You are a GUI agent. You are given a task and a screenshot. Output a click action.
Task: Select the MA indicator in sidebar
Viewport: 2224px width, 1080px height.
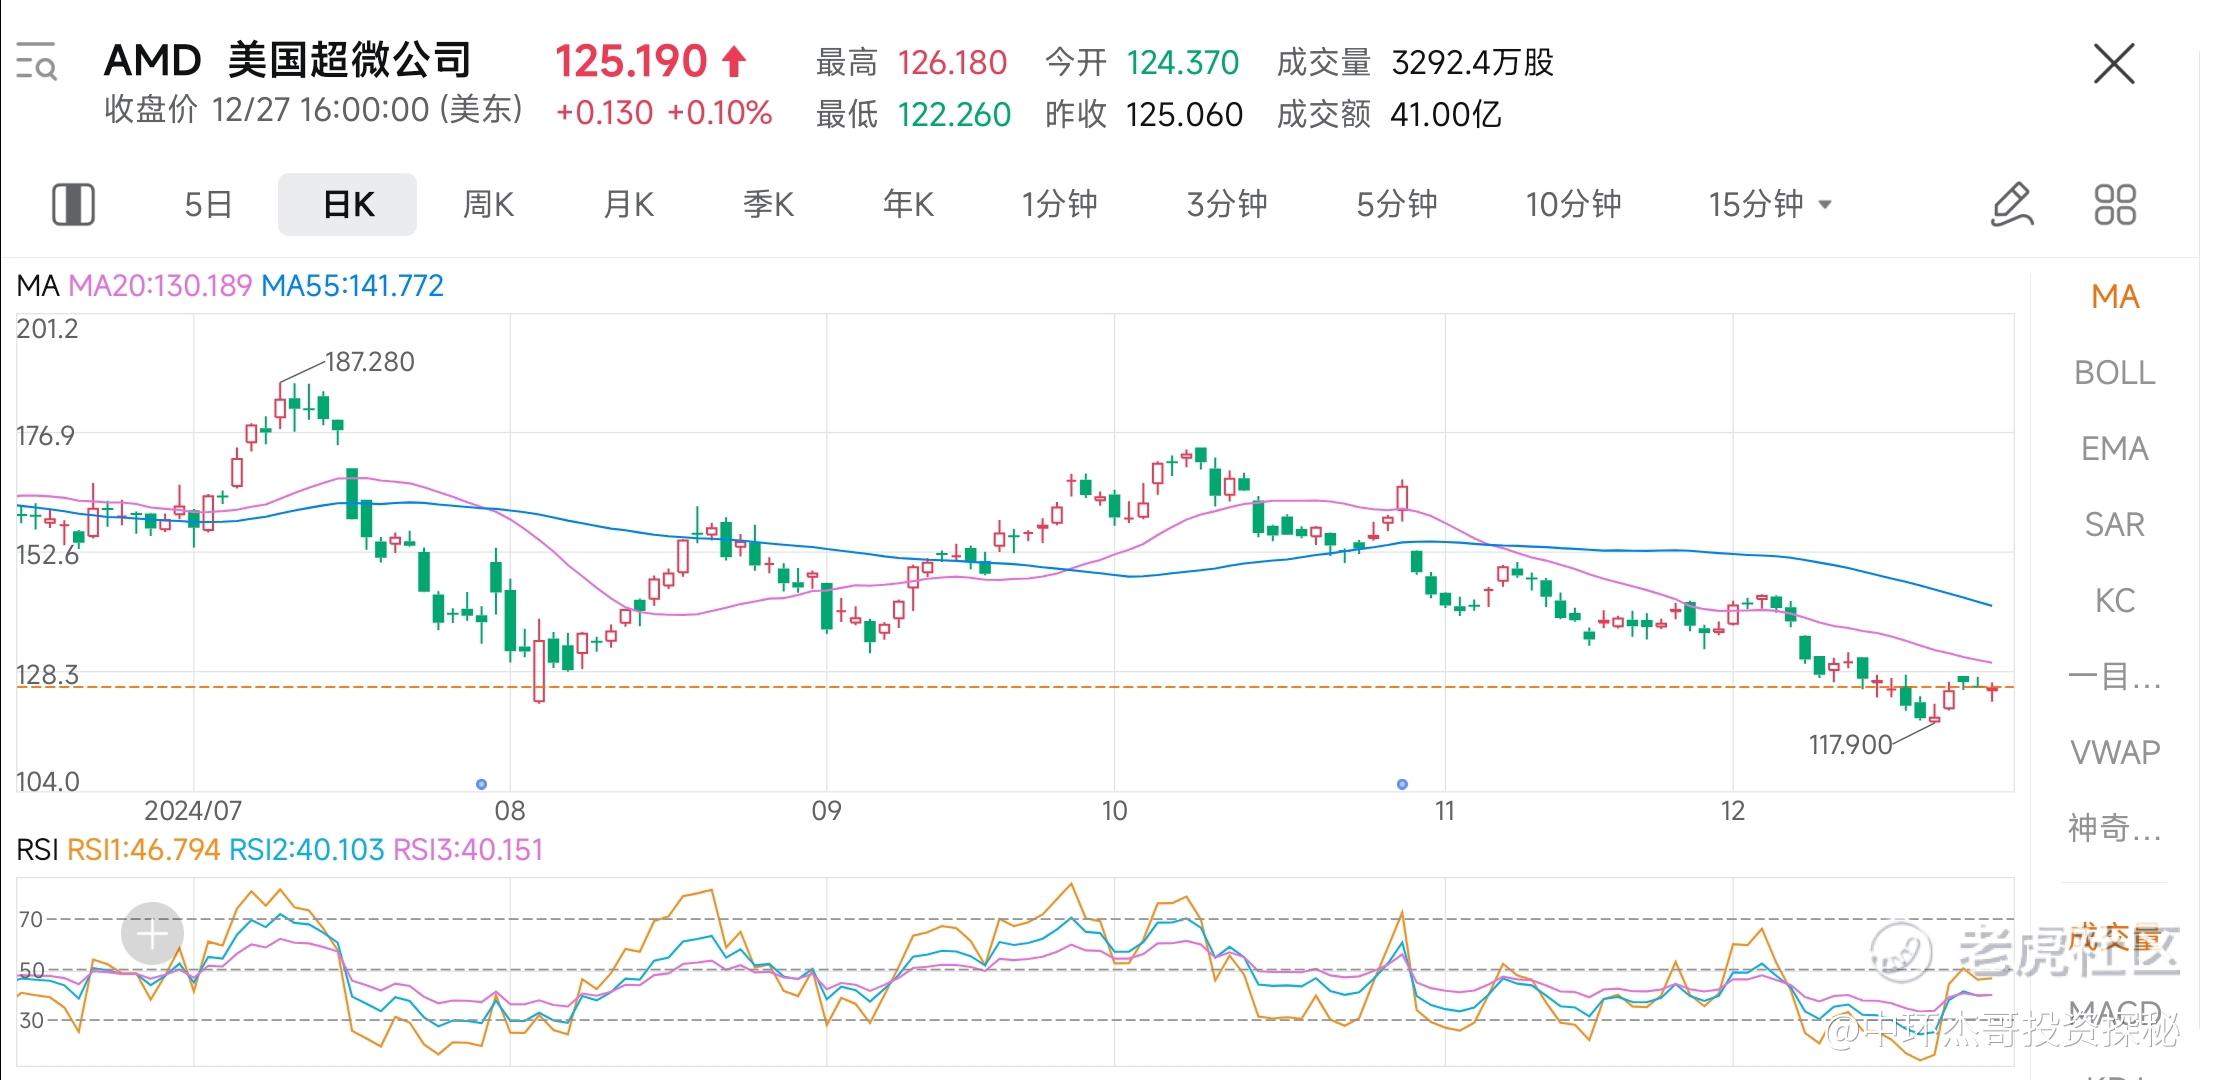point(2115,297)
